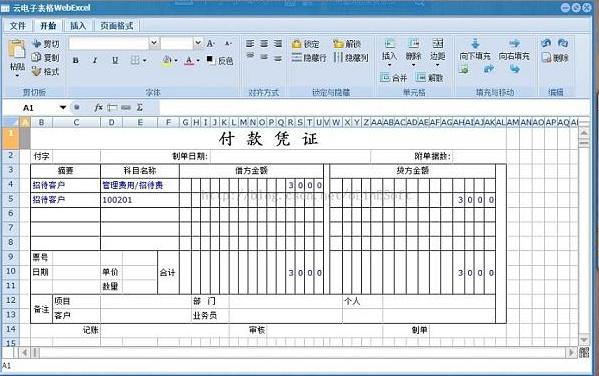
Task: Open the A1 name box dropdown
Action: tap(63, 108)
